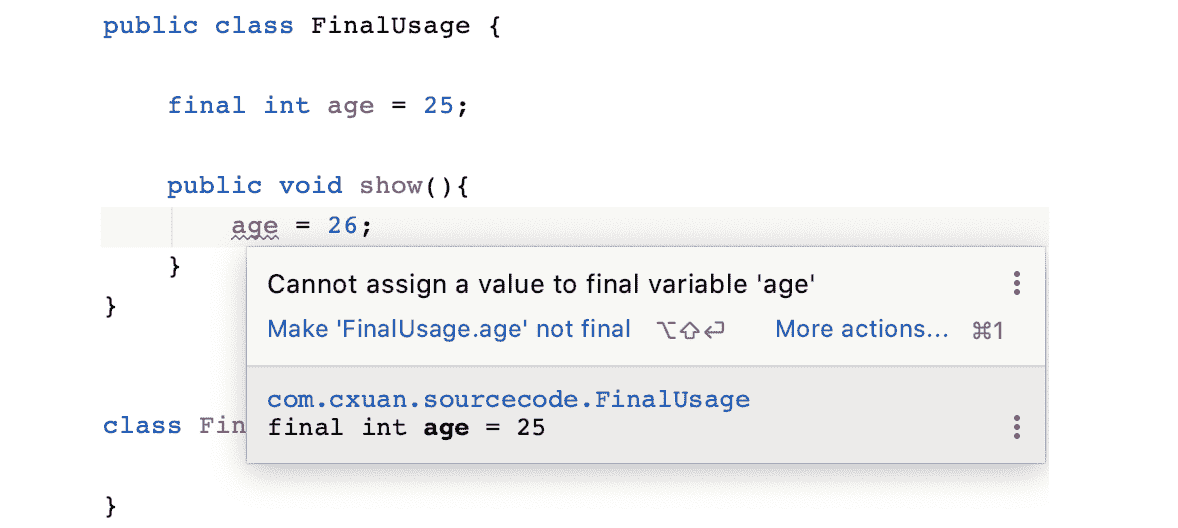Screen dimensions: 1178x528
Task: Click the age field name in its declaration
Action: [x=350, y=106]
